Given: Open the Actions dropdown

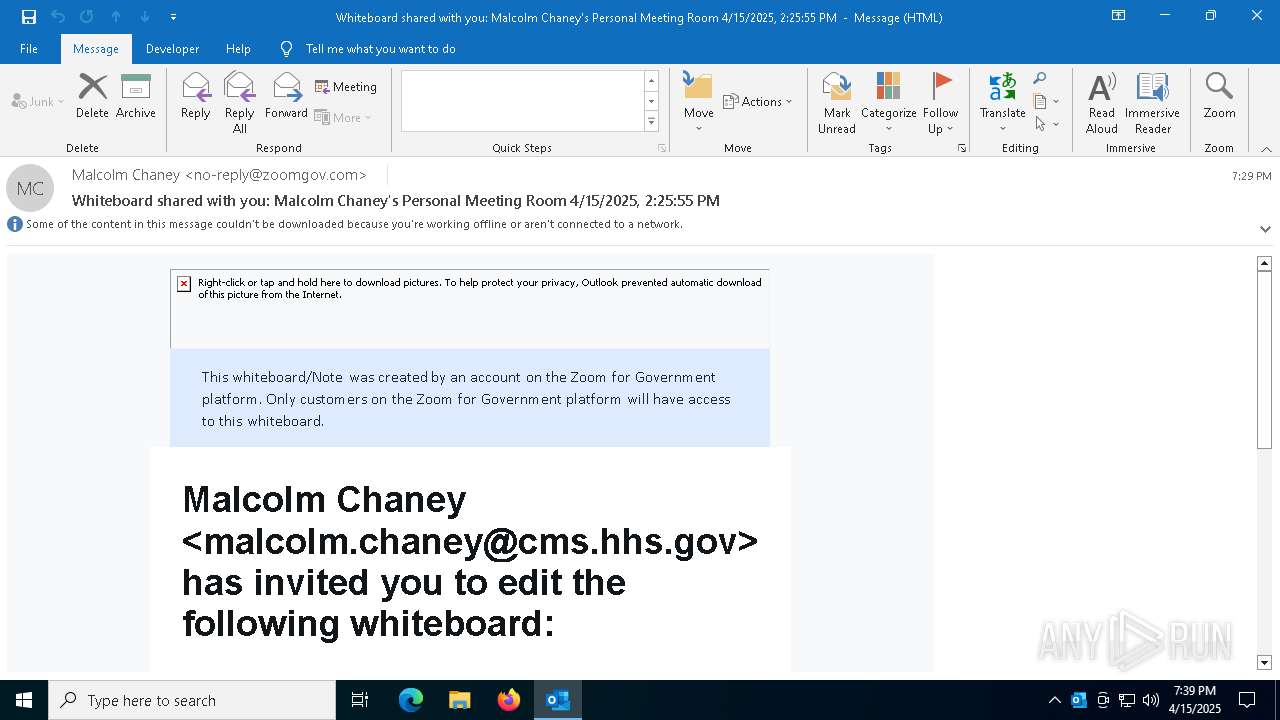Looking at the screenshot, I should click(x=757, y=101).
